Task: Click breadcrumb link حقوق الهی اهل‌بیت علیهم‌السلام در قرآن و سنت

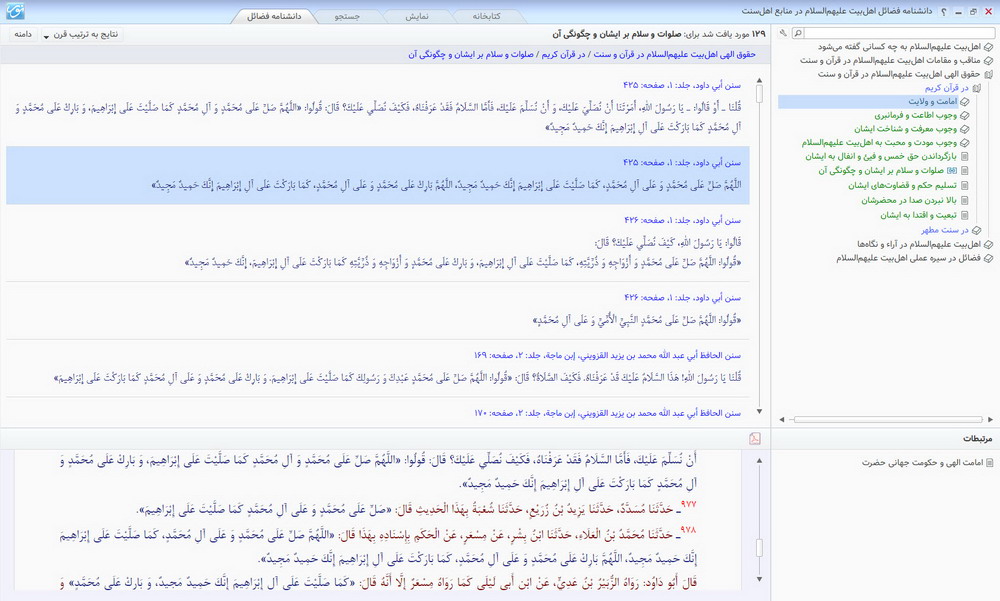Action: pyautogui.click(x=675, y=55)
